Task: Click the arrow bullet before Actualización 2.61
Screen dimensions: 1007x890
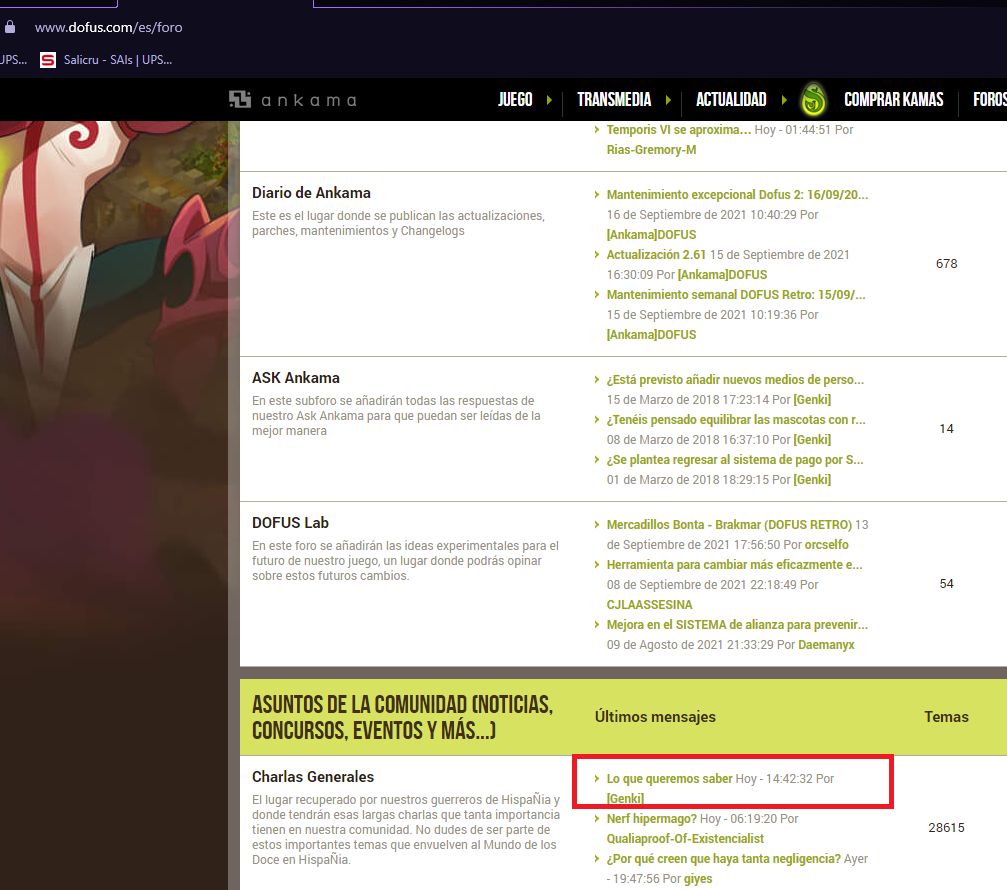Action: pyautogui.click(x=597, y=254)
